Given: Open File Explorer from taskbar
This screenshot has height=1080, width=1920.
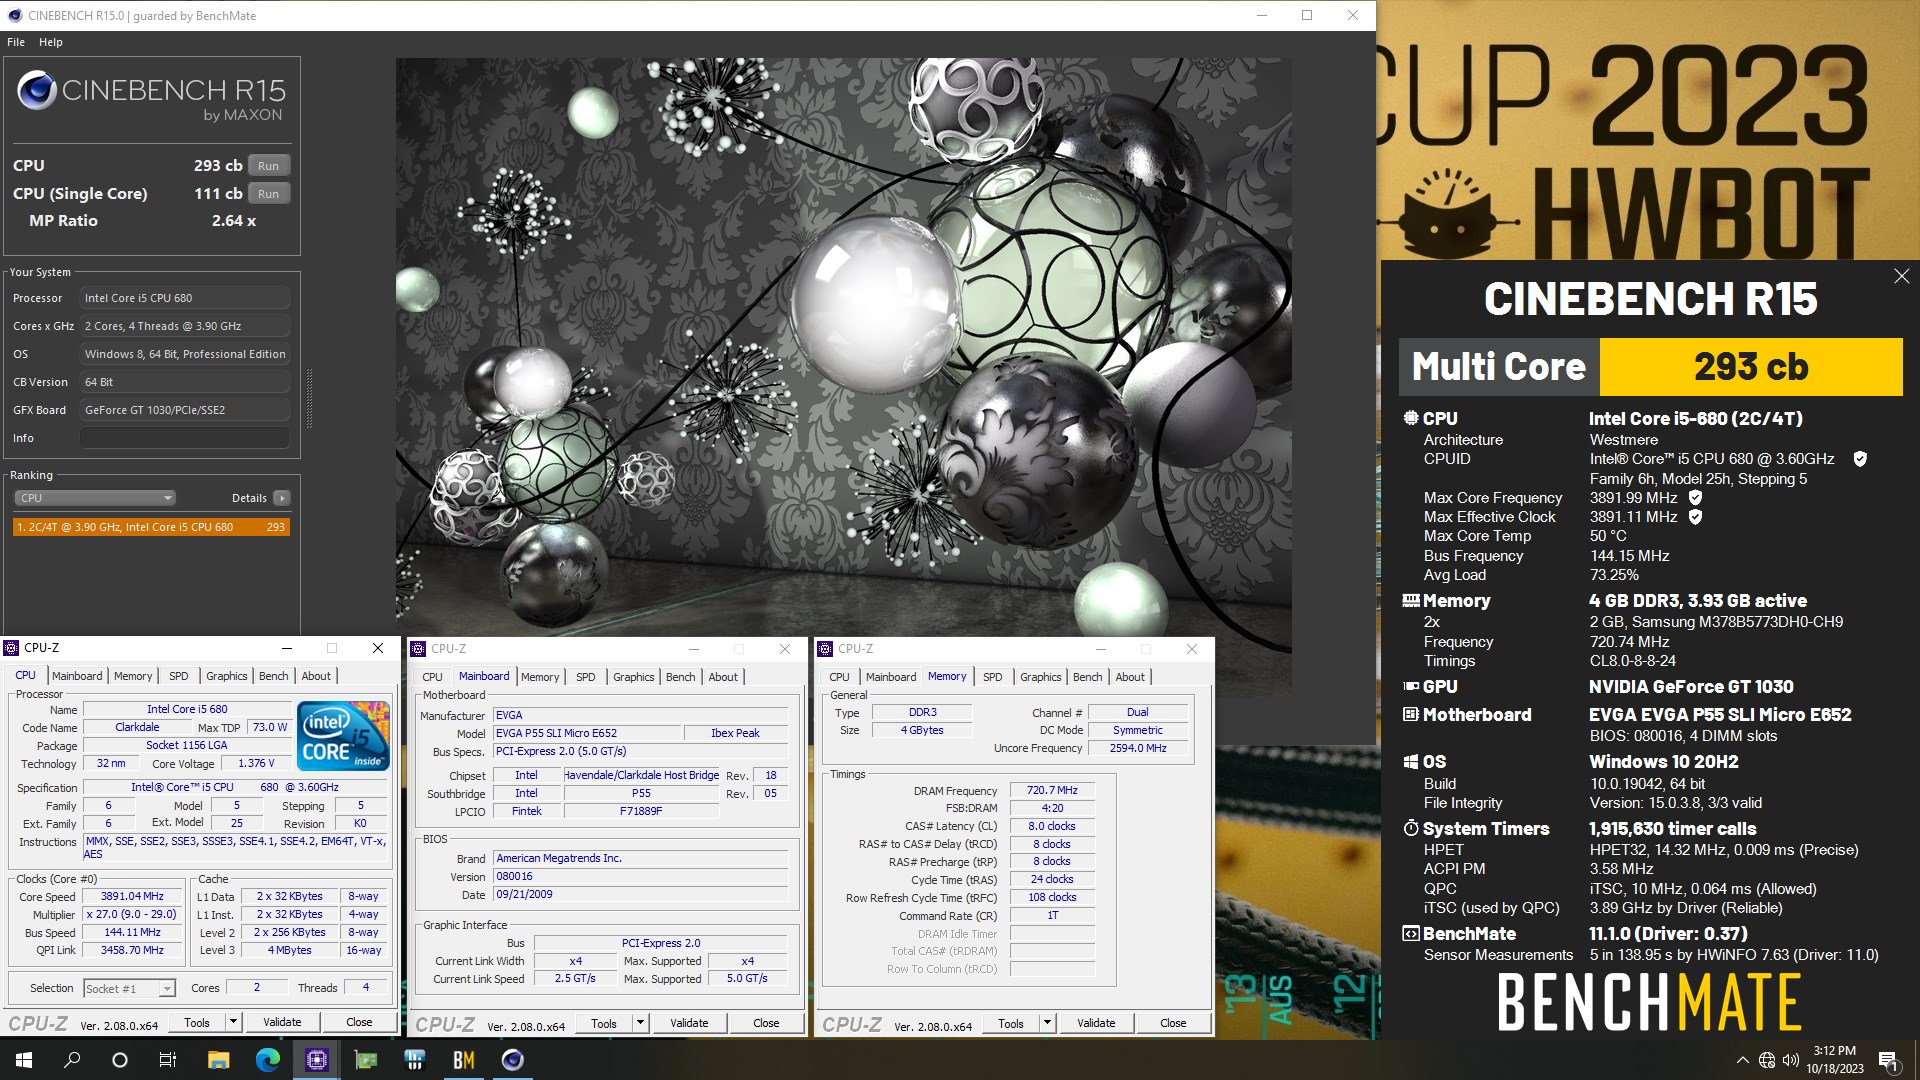Looking at the screenshot, I should tap(218, 1060).
